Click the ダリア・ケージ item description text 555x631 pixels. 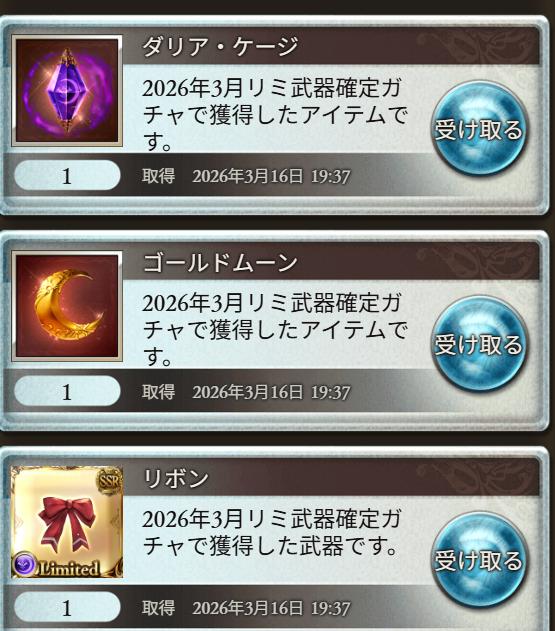pos(274,114)
